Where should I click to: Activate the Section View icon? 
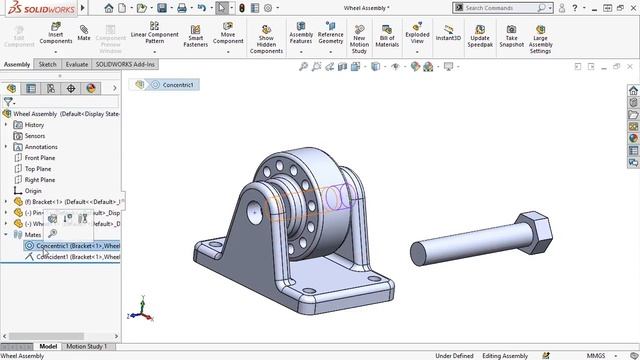coord(342,67)
